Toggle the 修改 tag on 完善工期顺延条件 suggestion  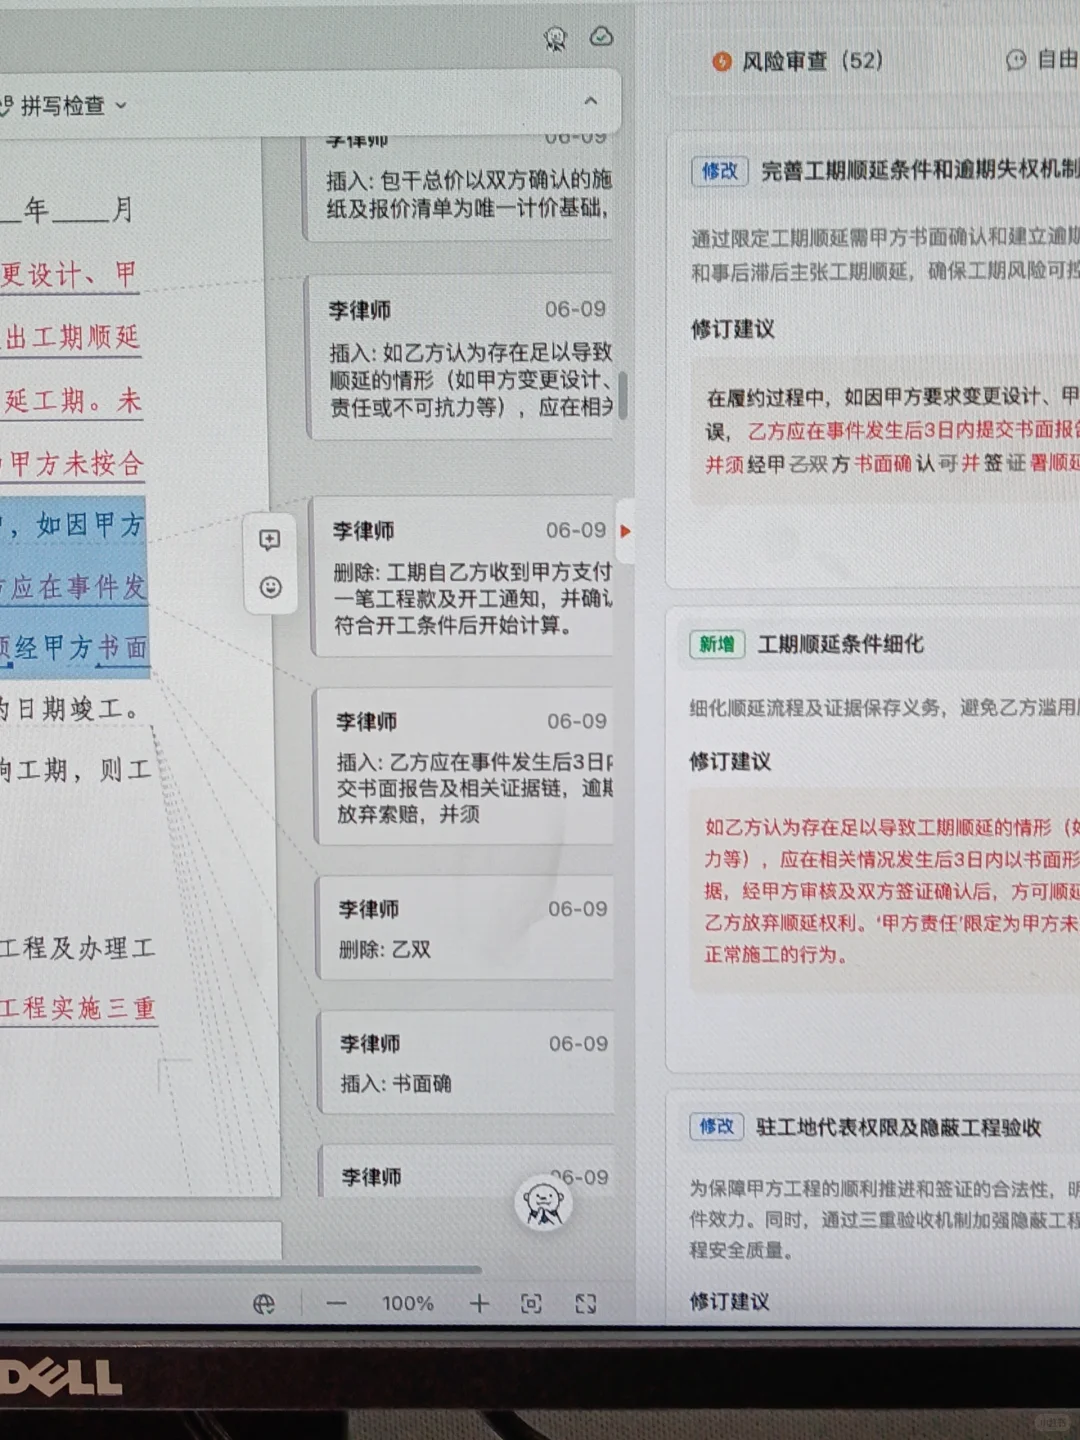[x=718, y=172]
